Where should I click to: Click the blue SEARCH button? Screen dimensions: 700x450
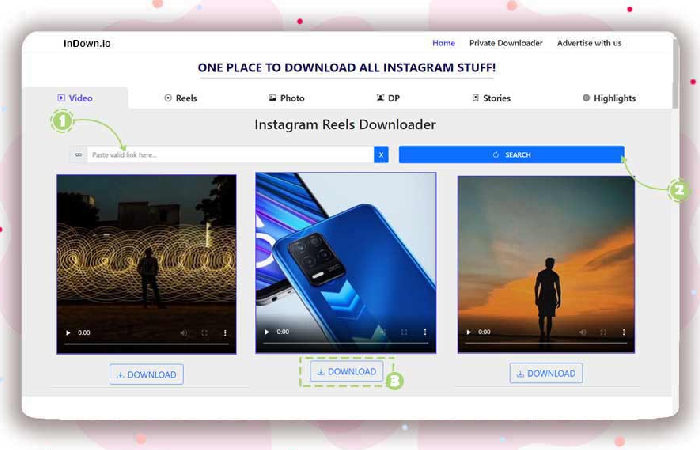(x=512, y=154)
